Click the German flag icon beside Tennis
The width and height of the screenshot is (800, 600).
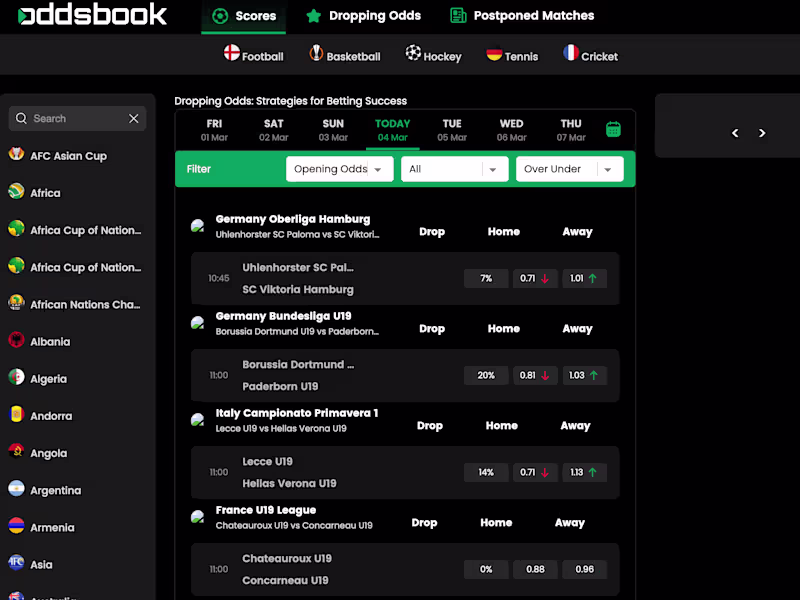pyautogui.click(x=494, y=53)
